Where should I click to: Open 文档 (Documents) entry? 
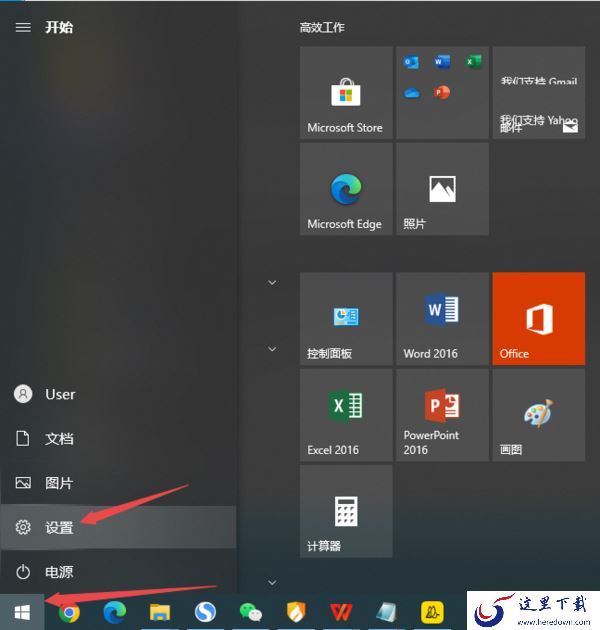(118, 438)
